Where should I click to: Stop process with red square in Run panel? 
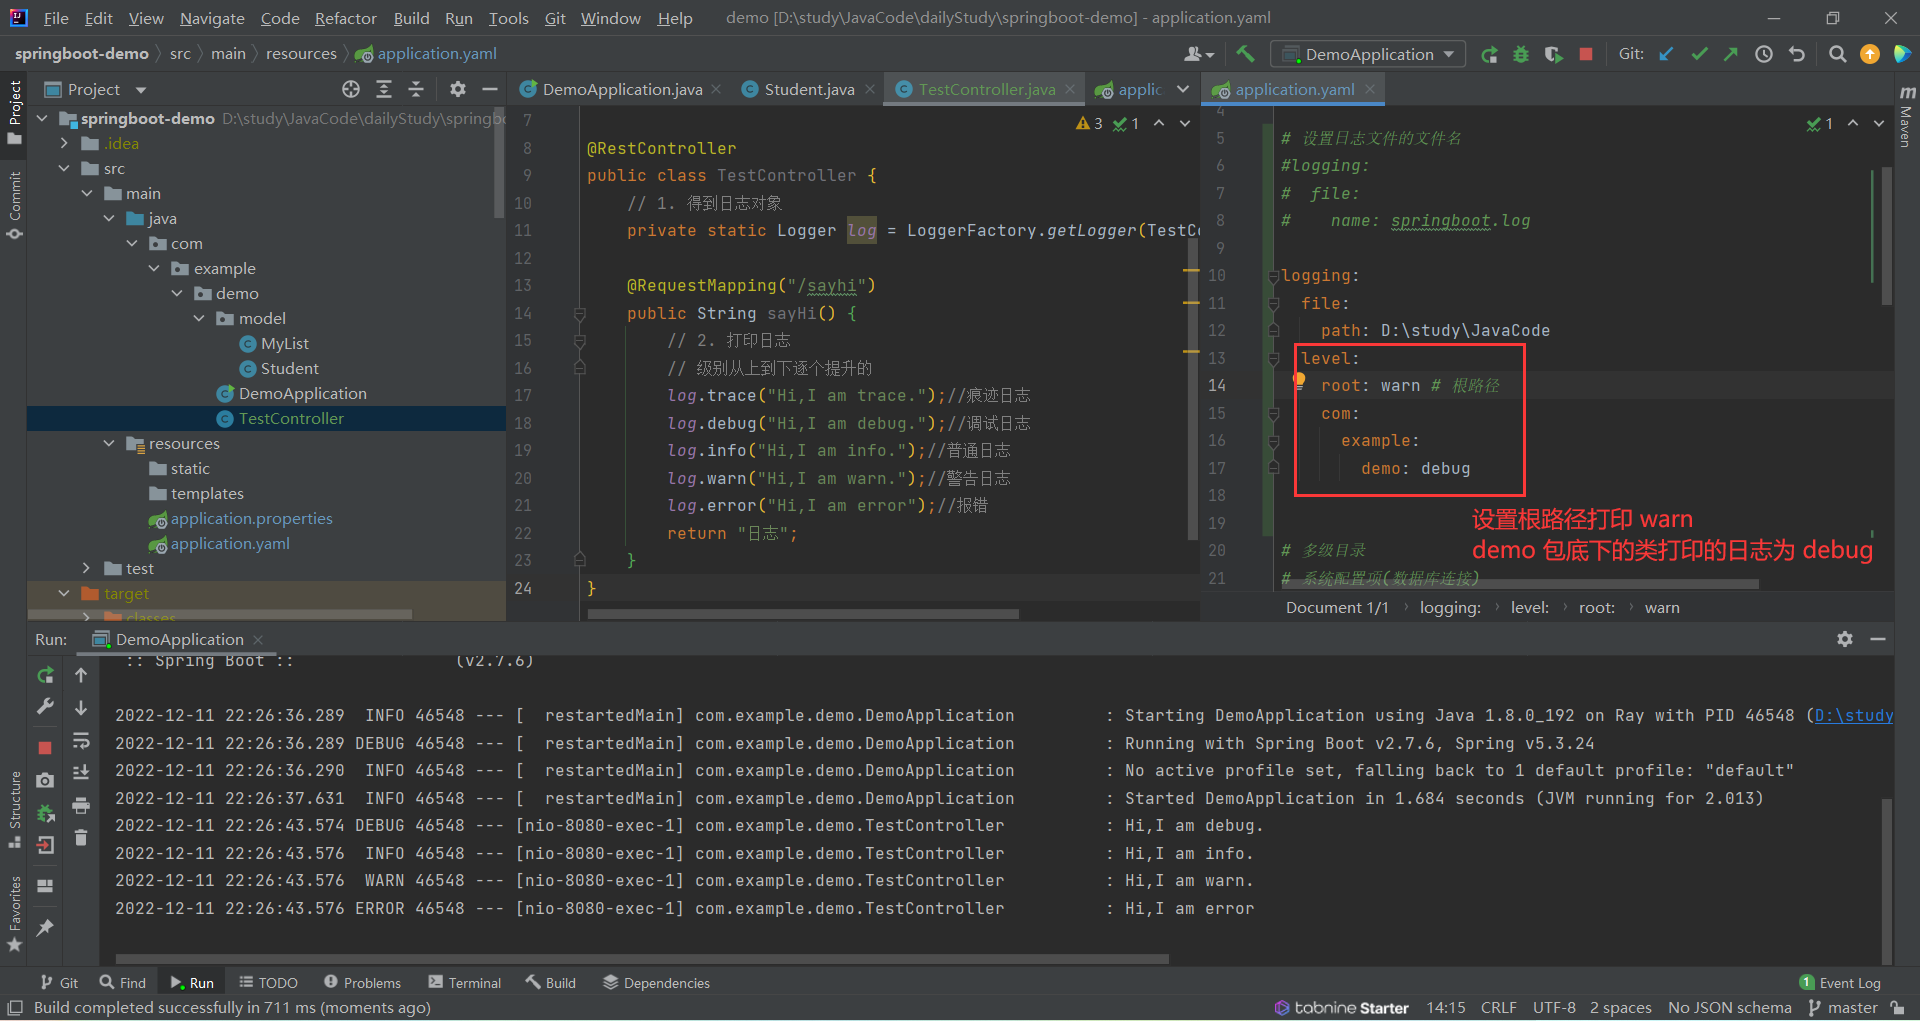tap(45, 747)
